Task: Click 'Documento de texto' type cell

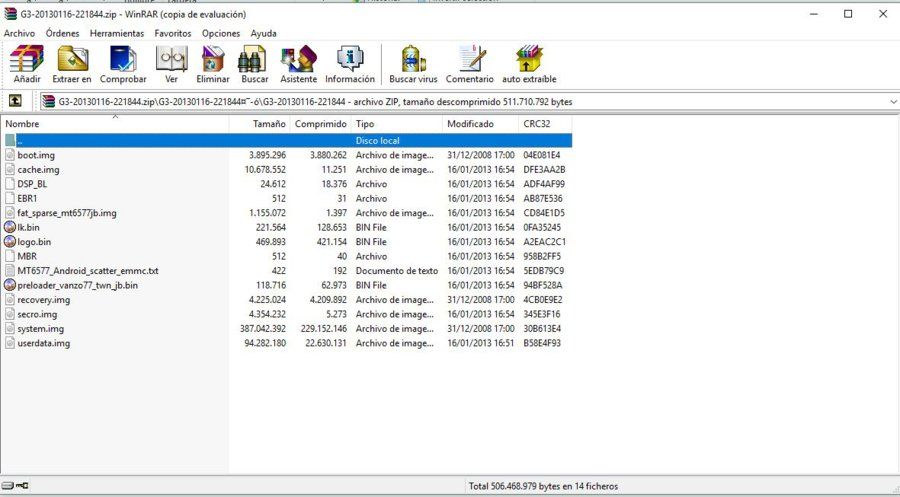Action: 397,271
